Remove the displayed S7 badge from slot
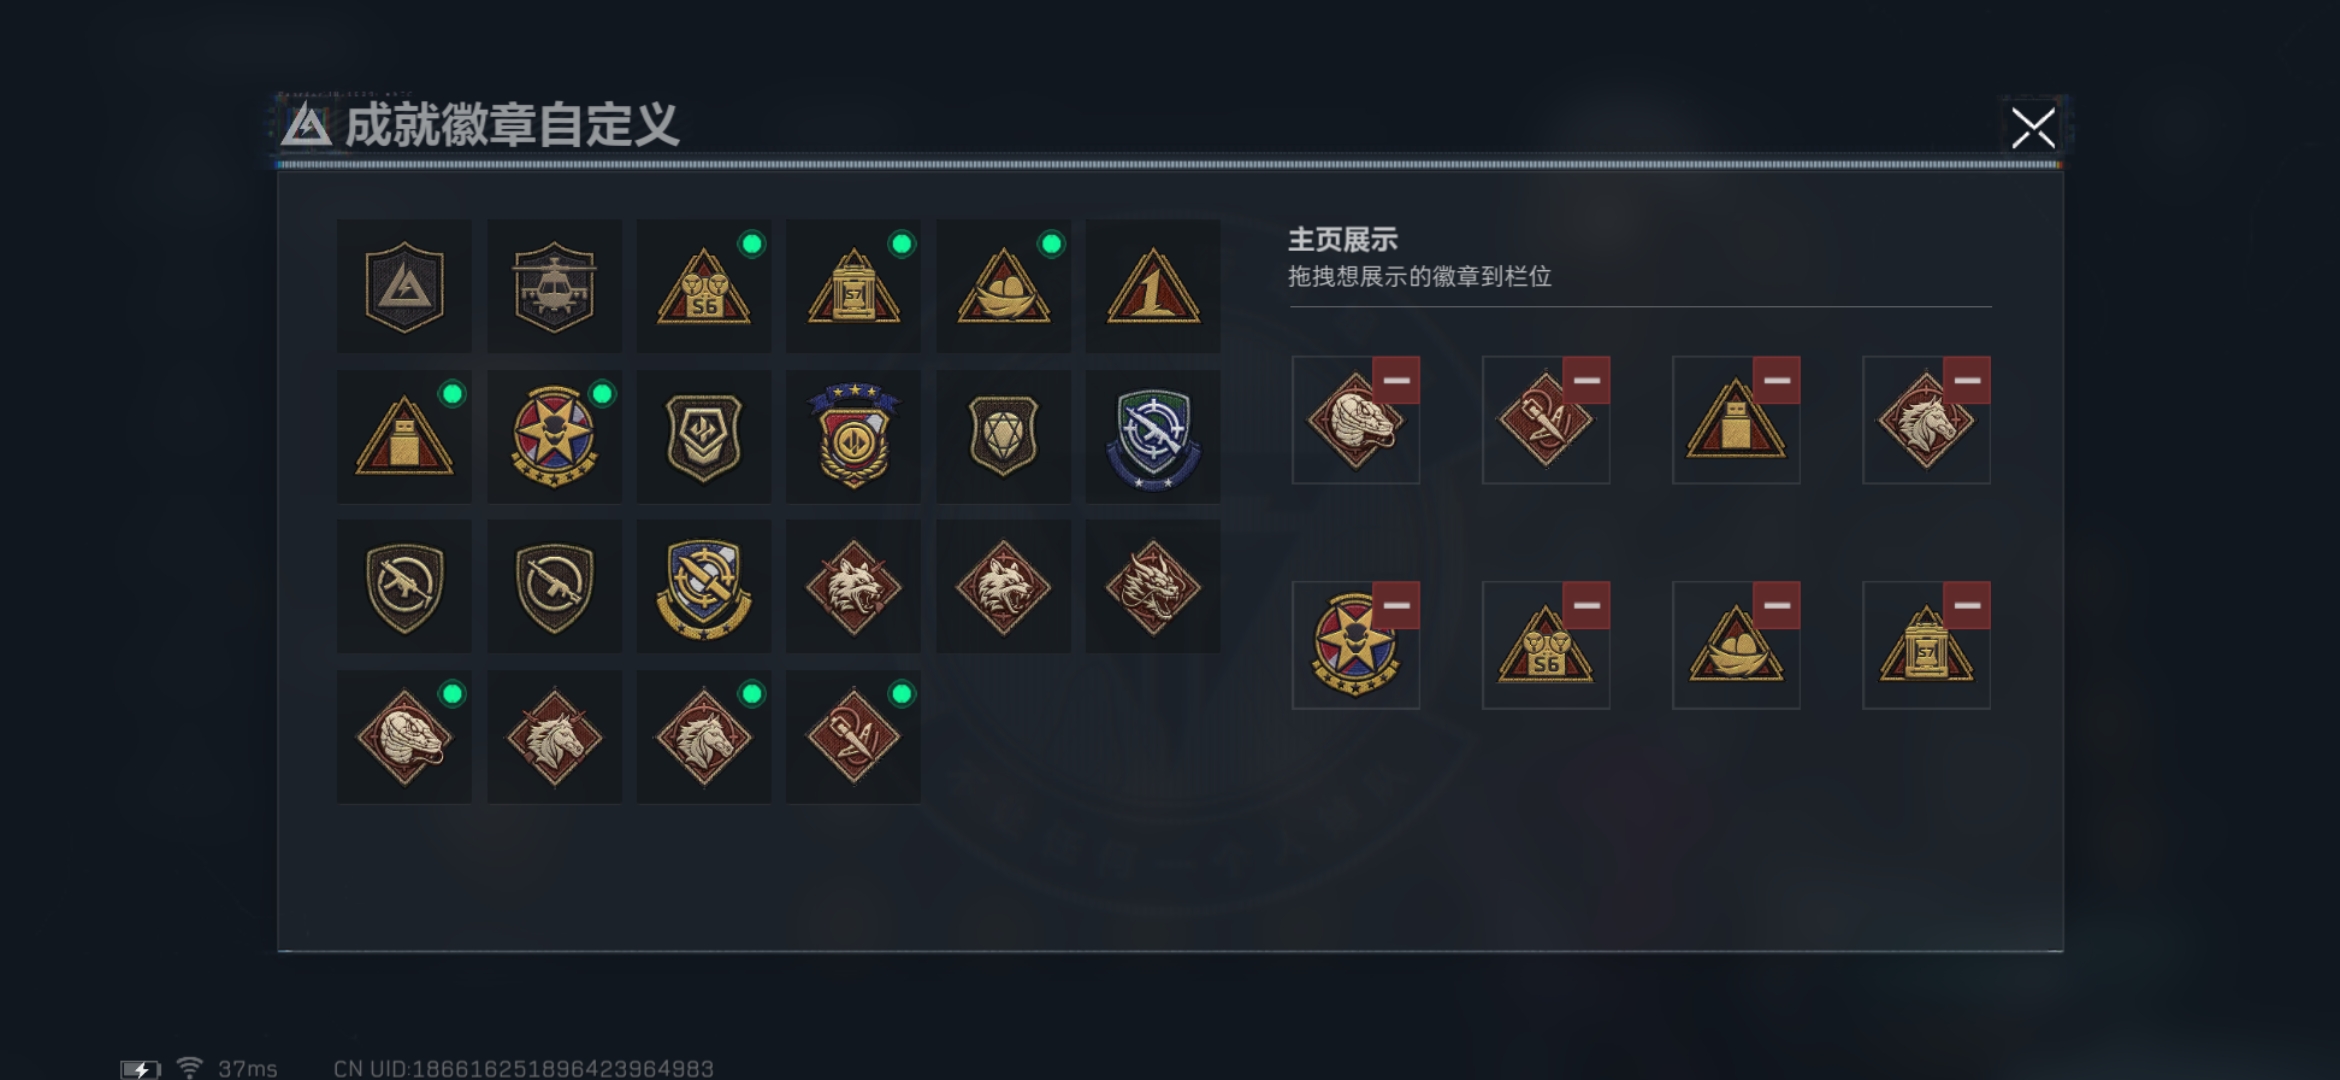The width and height of the screenshot is (2340, 1080). click(x=1967, y=605)
